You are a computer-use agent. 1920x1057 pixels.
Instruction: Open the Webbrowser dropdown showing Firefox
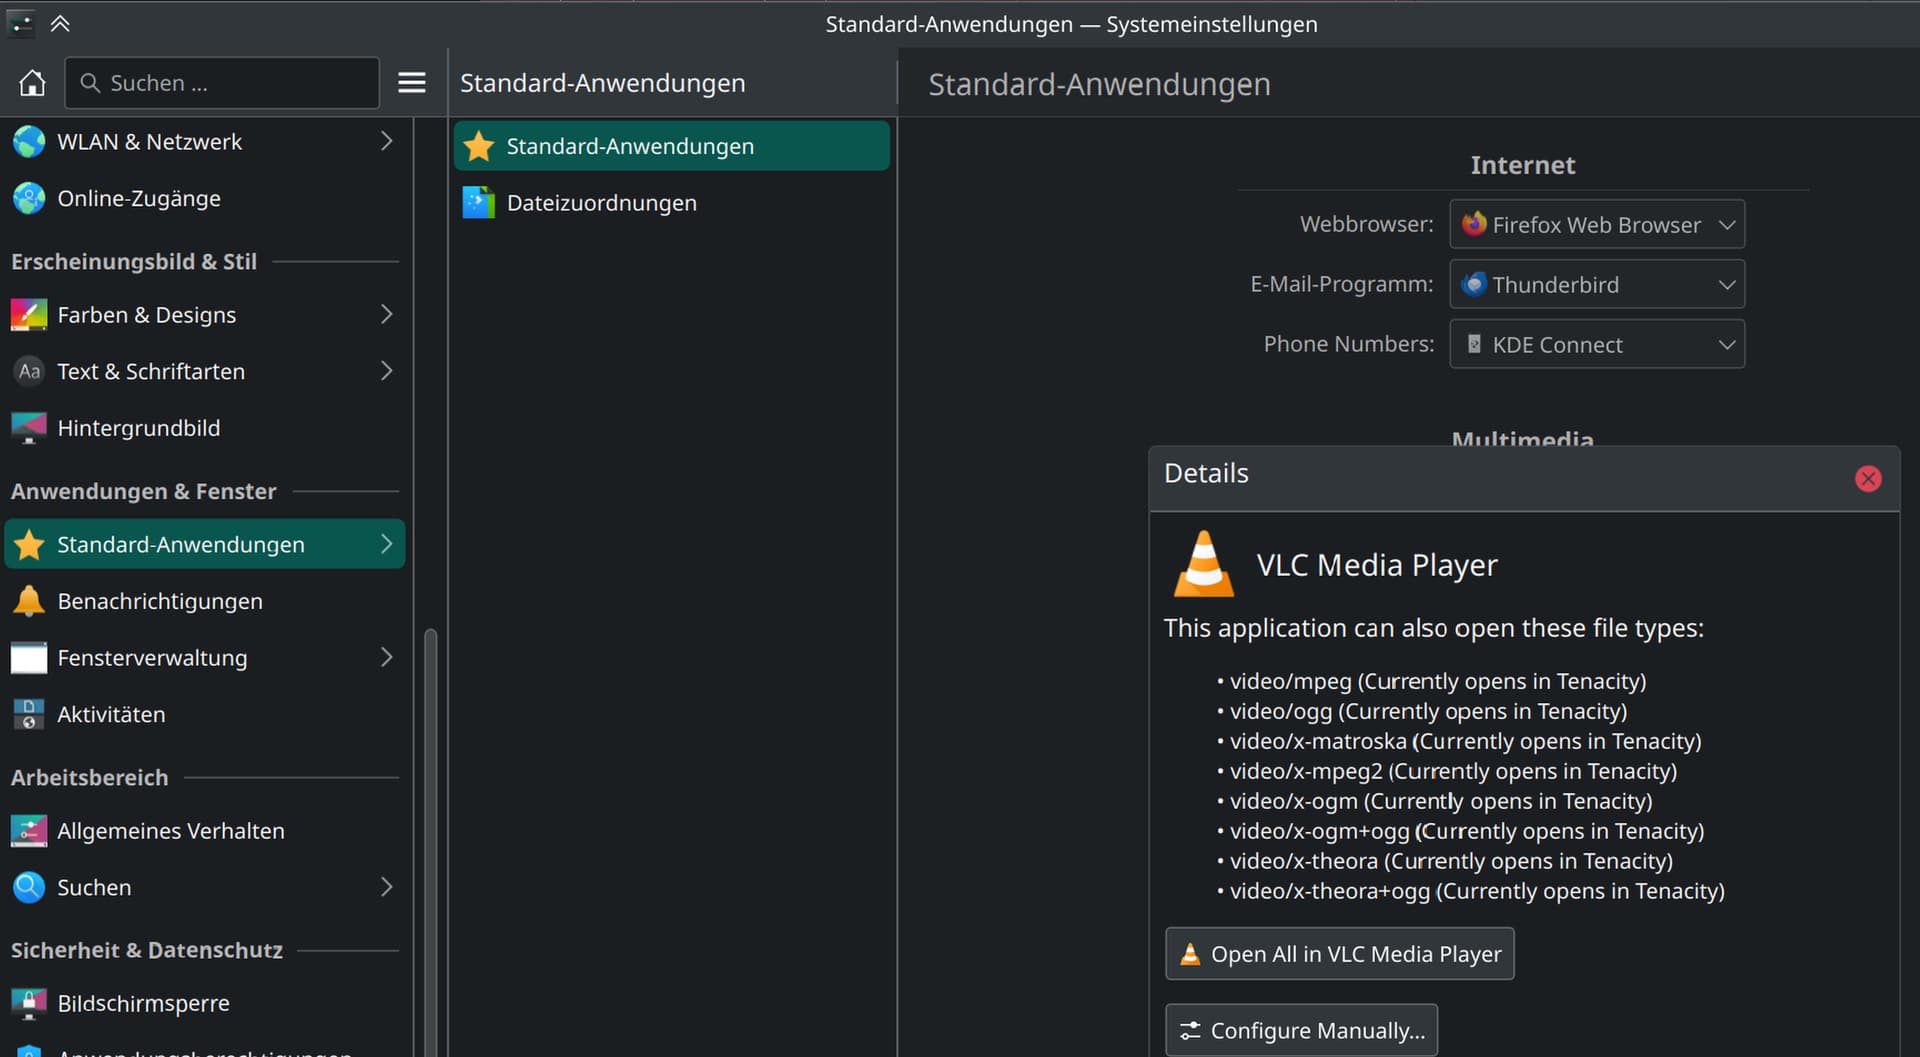point(1597,224)
